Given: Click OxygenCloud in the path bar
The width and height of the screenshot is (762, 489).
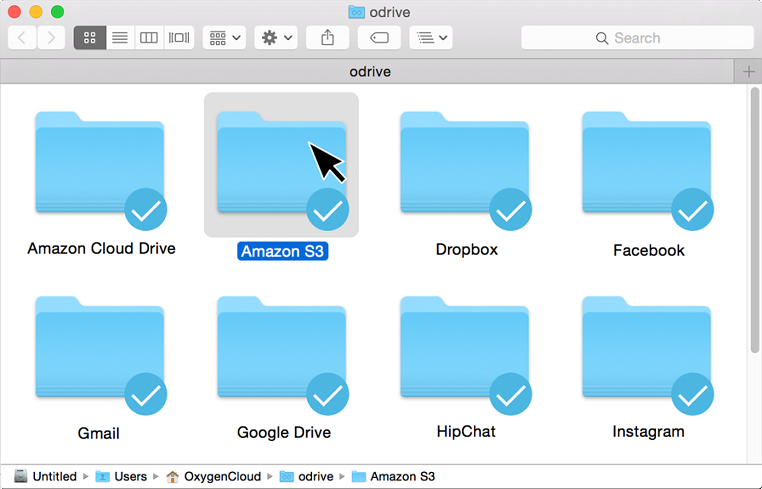Looking at the screenshot, I should [x=213, y=476].
